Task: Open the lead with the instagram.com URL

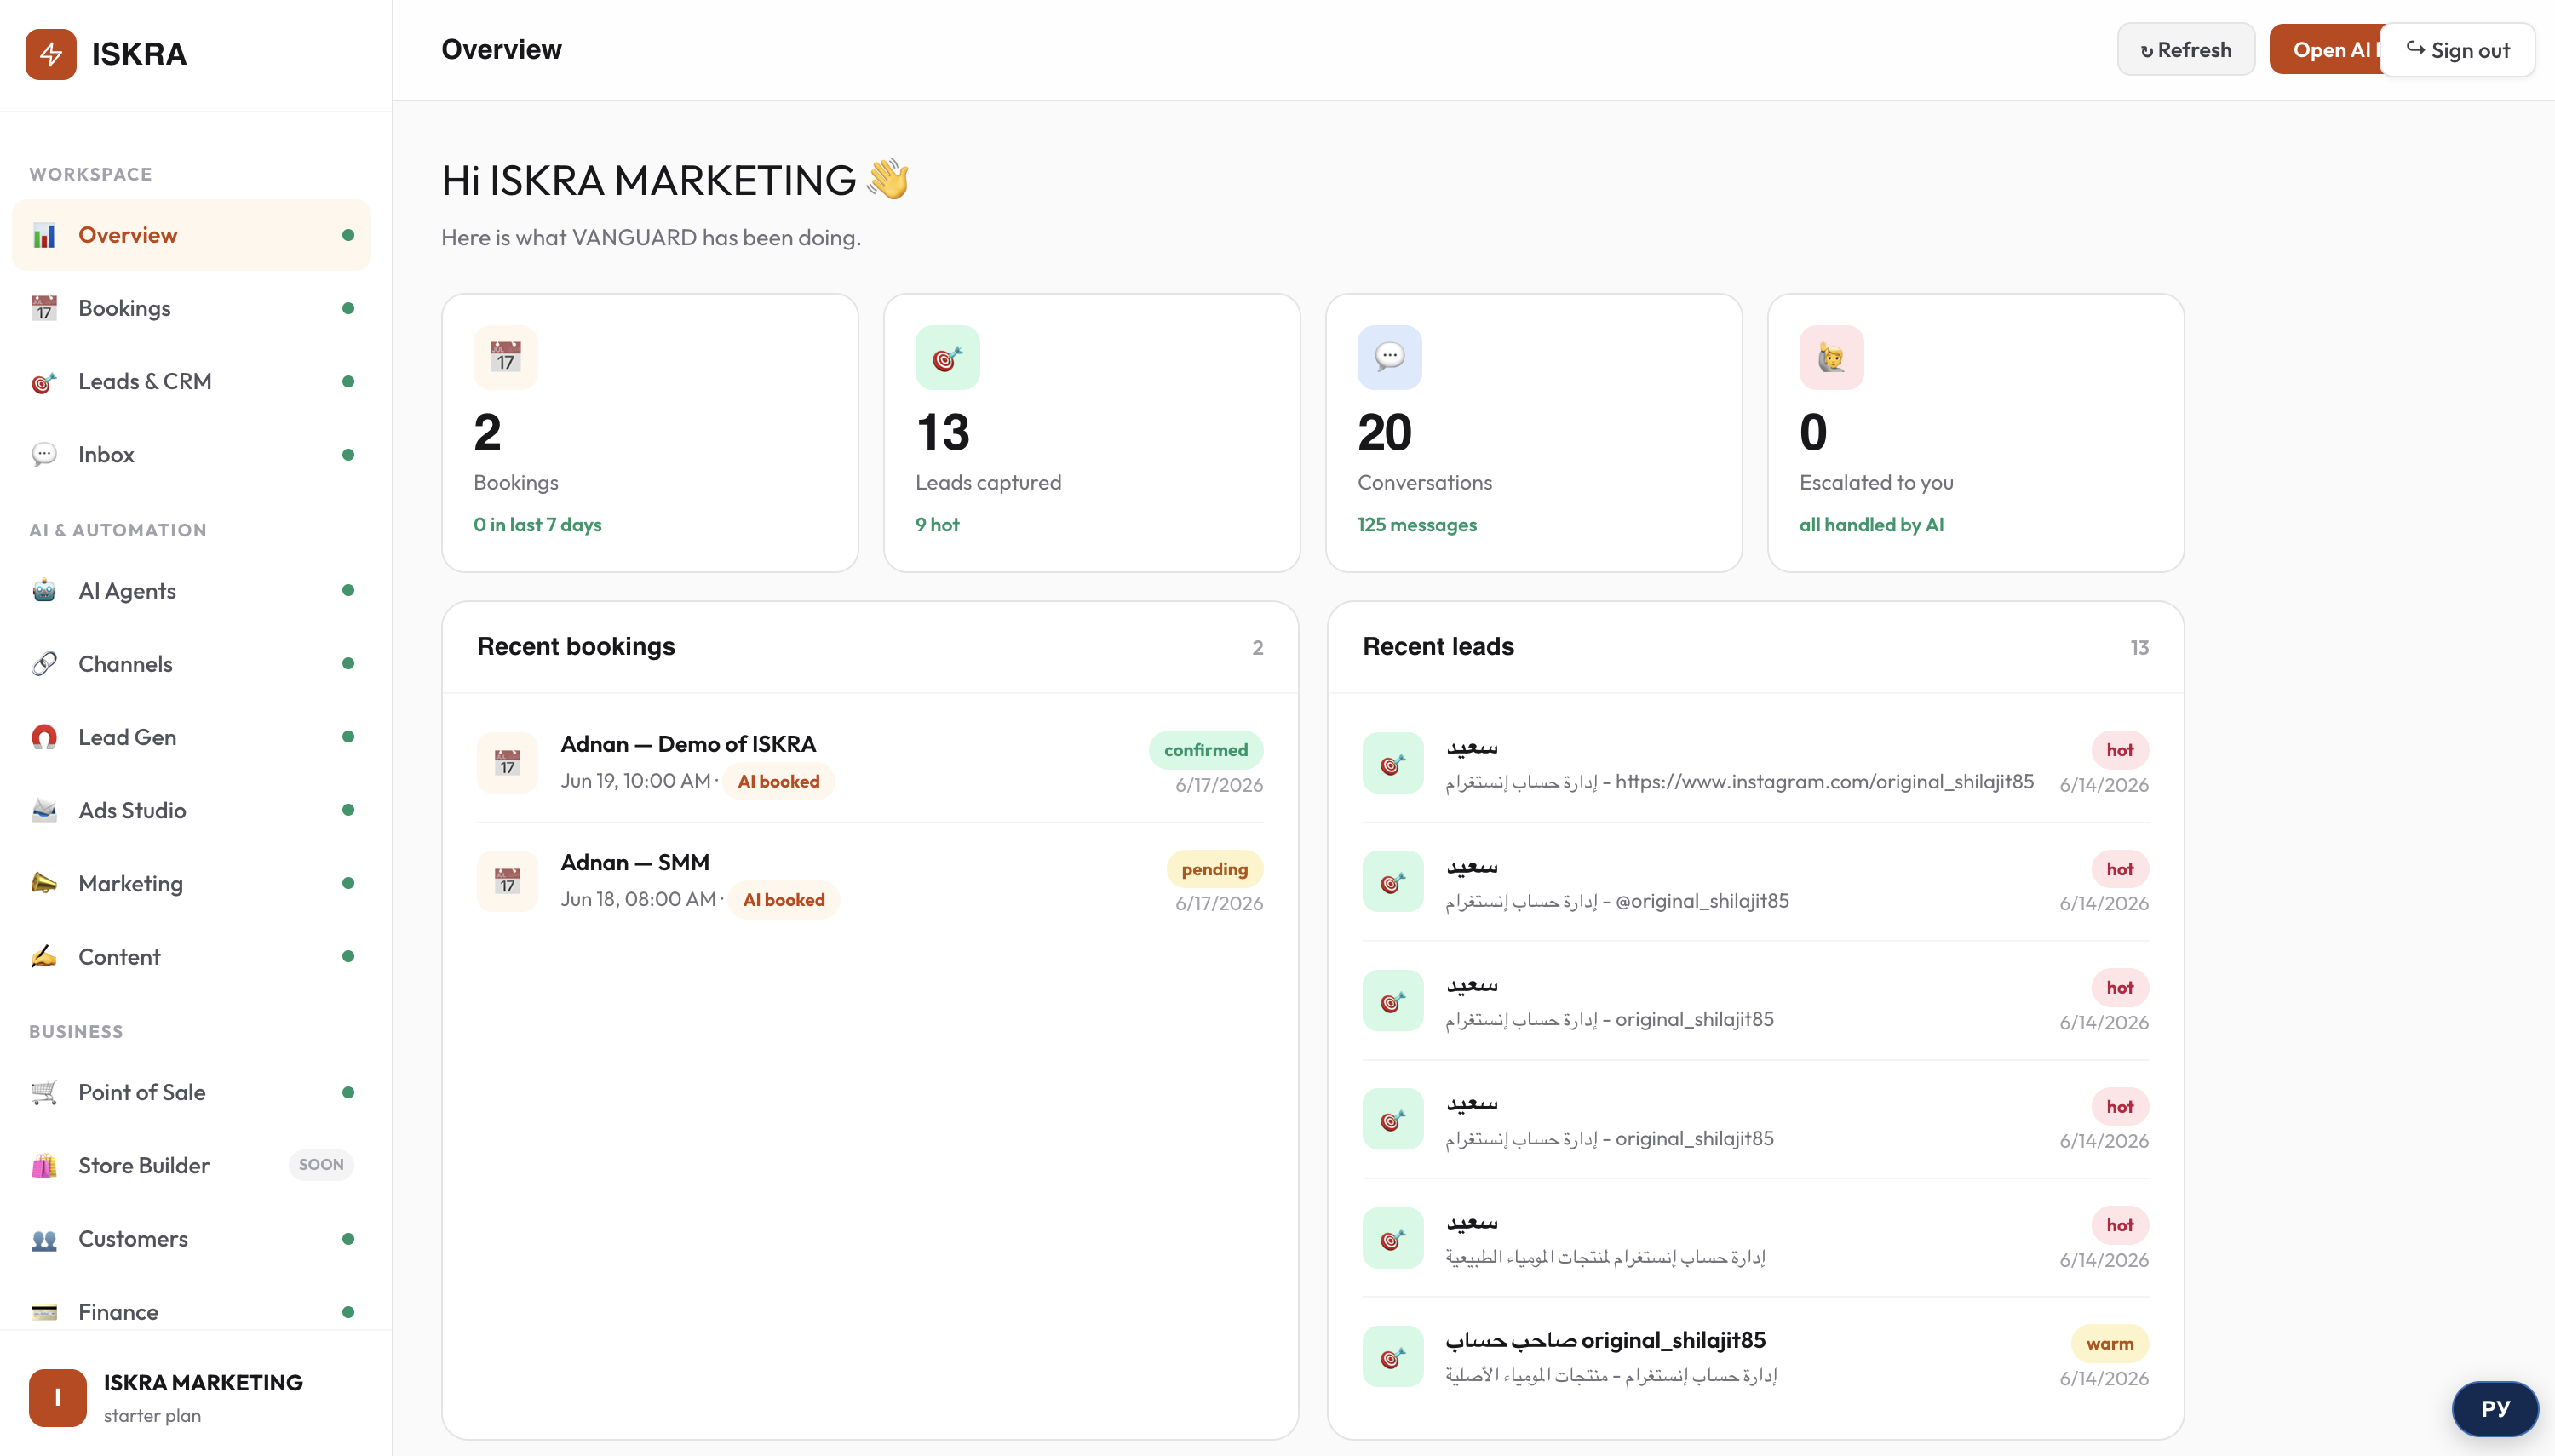Action: tap(1755, 763)
